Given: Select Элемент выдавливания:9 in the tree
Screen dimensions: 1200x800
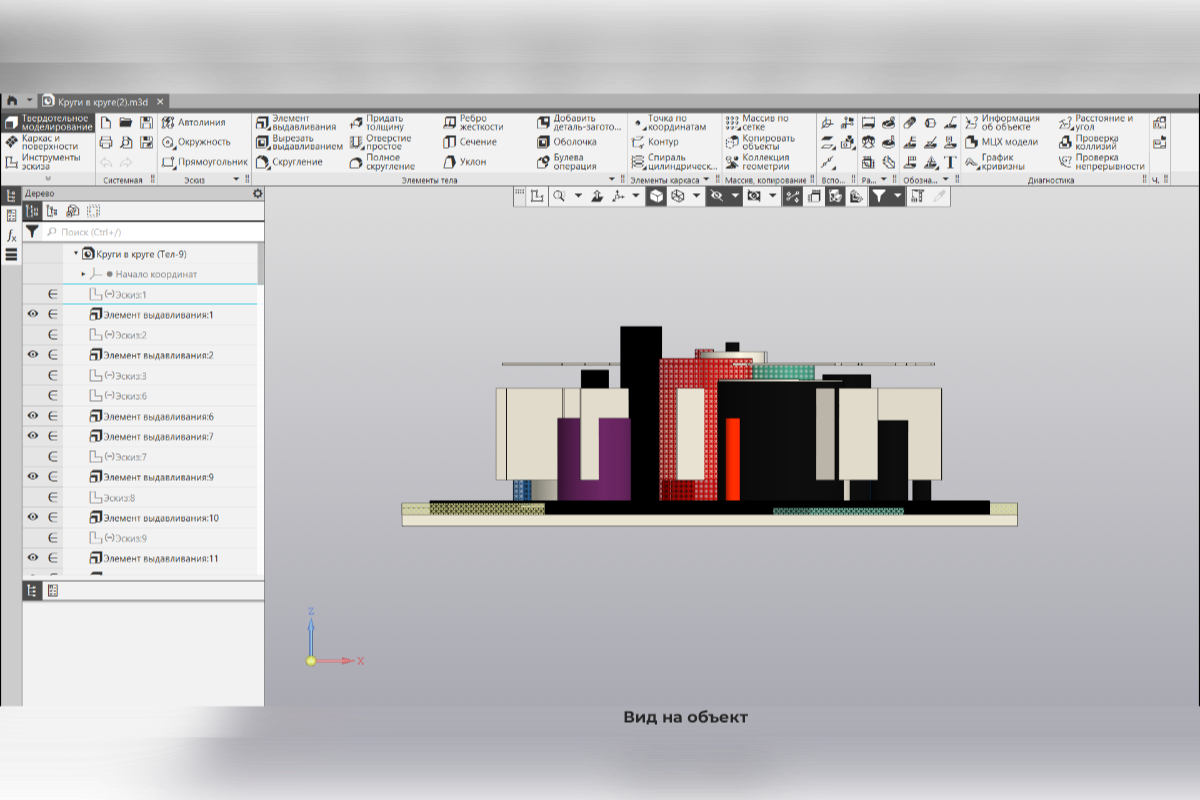Looking at the screenshot, I should click(x=158, y=477).
